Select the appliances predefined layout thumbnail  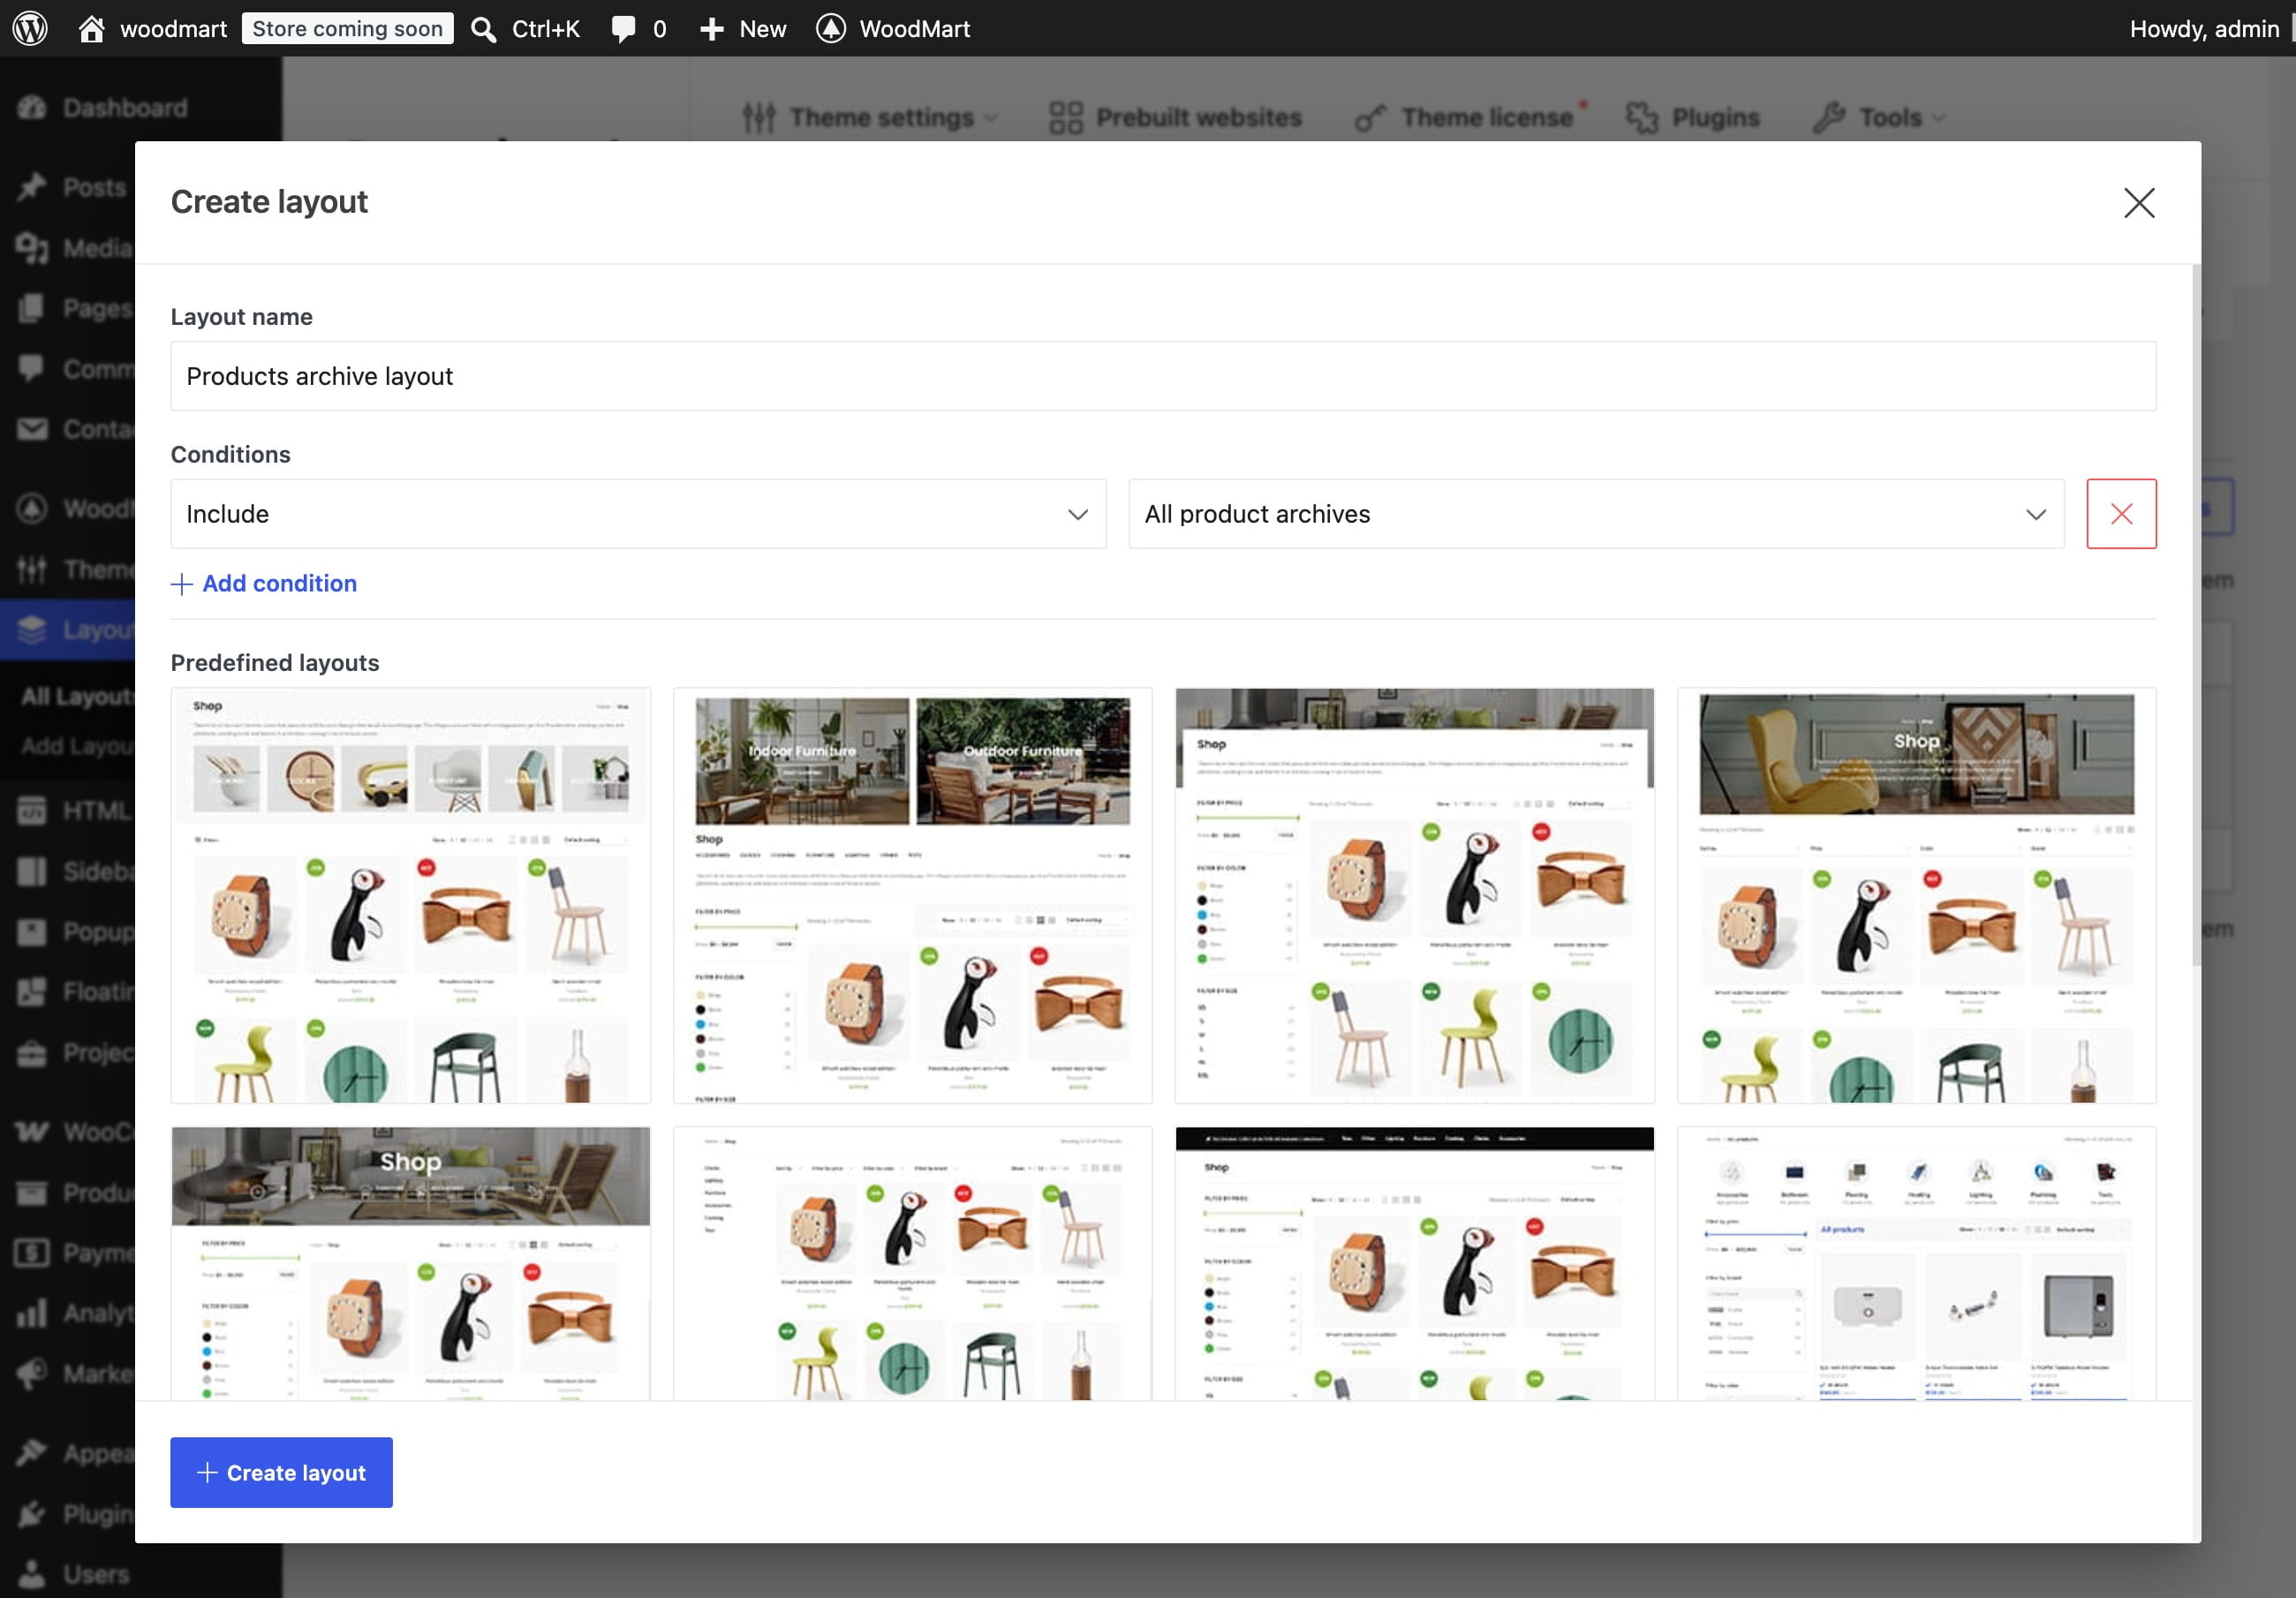click(x=1916, y=1263)
